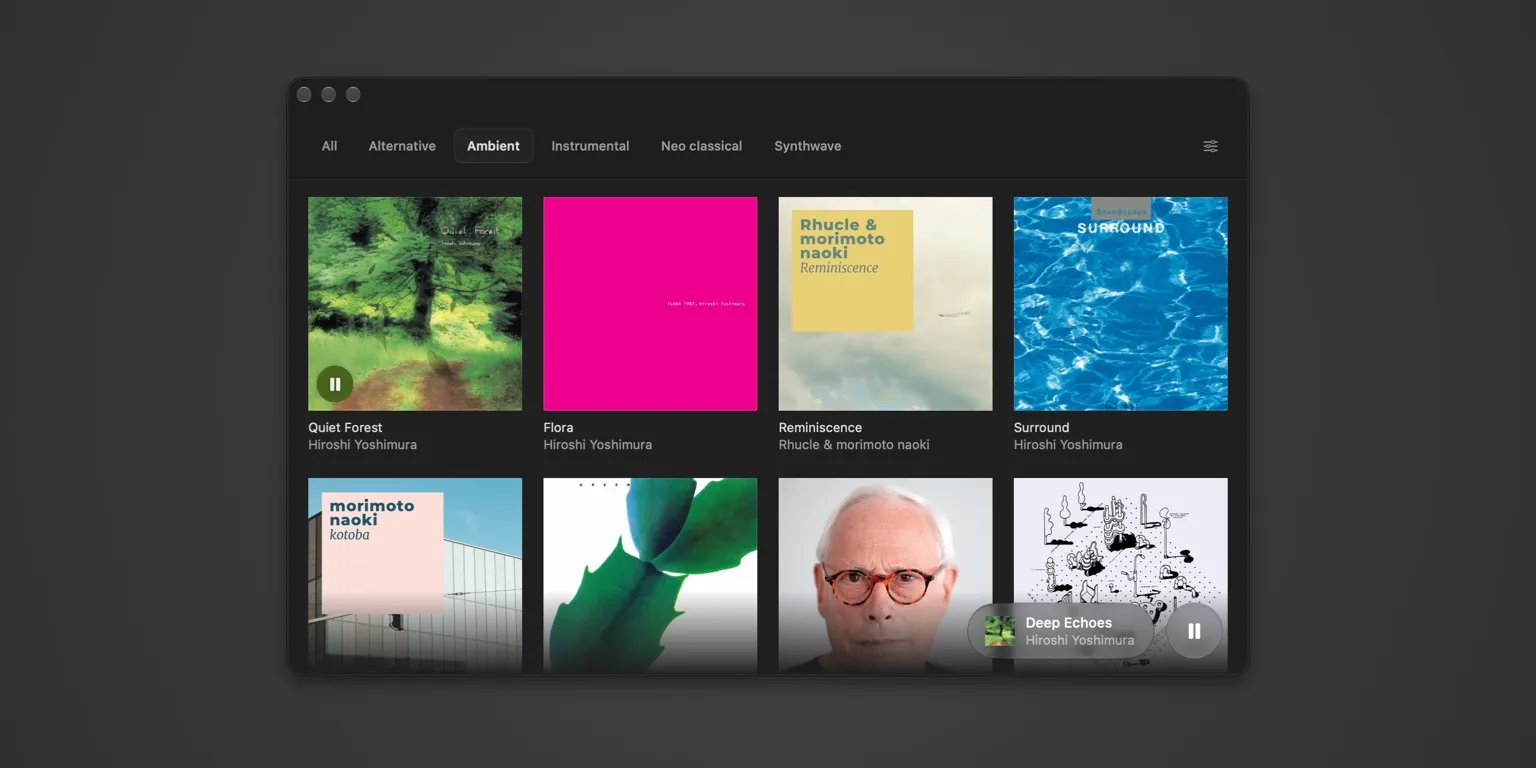Open the Synthwave tab
The width and height of the screenshot is (1536, 768).
point(807,146)
